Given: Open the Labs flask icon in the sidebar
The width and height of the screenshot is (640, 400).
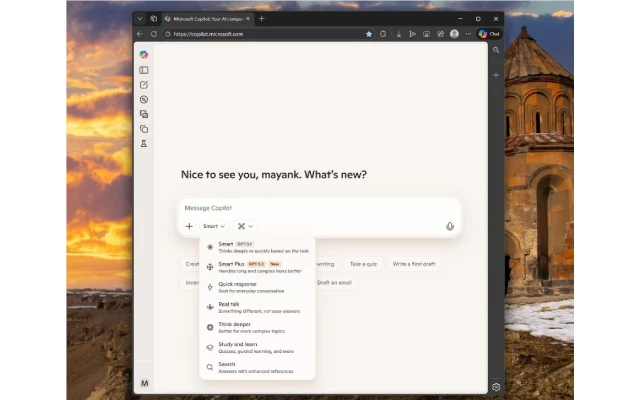Looking at the screenshot, I should 144,144.
